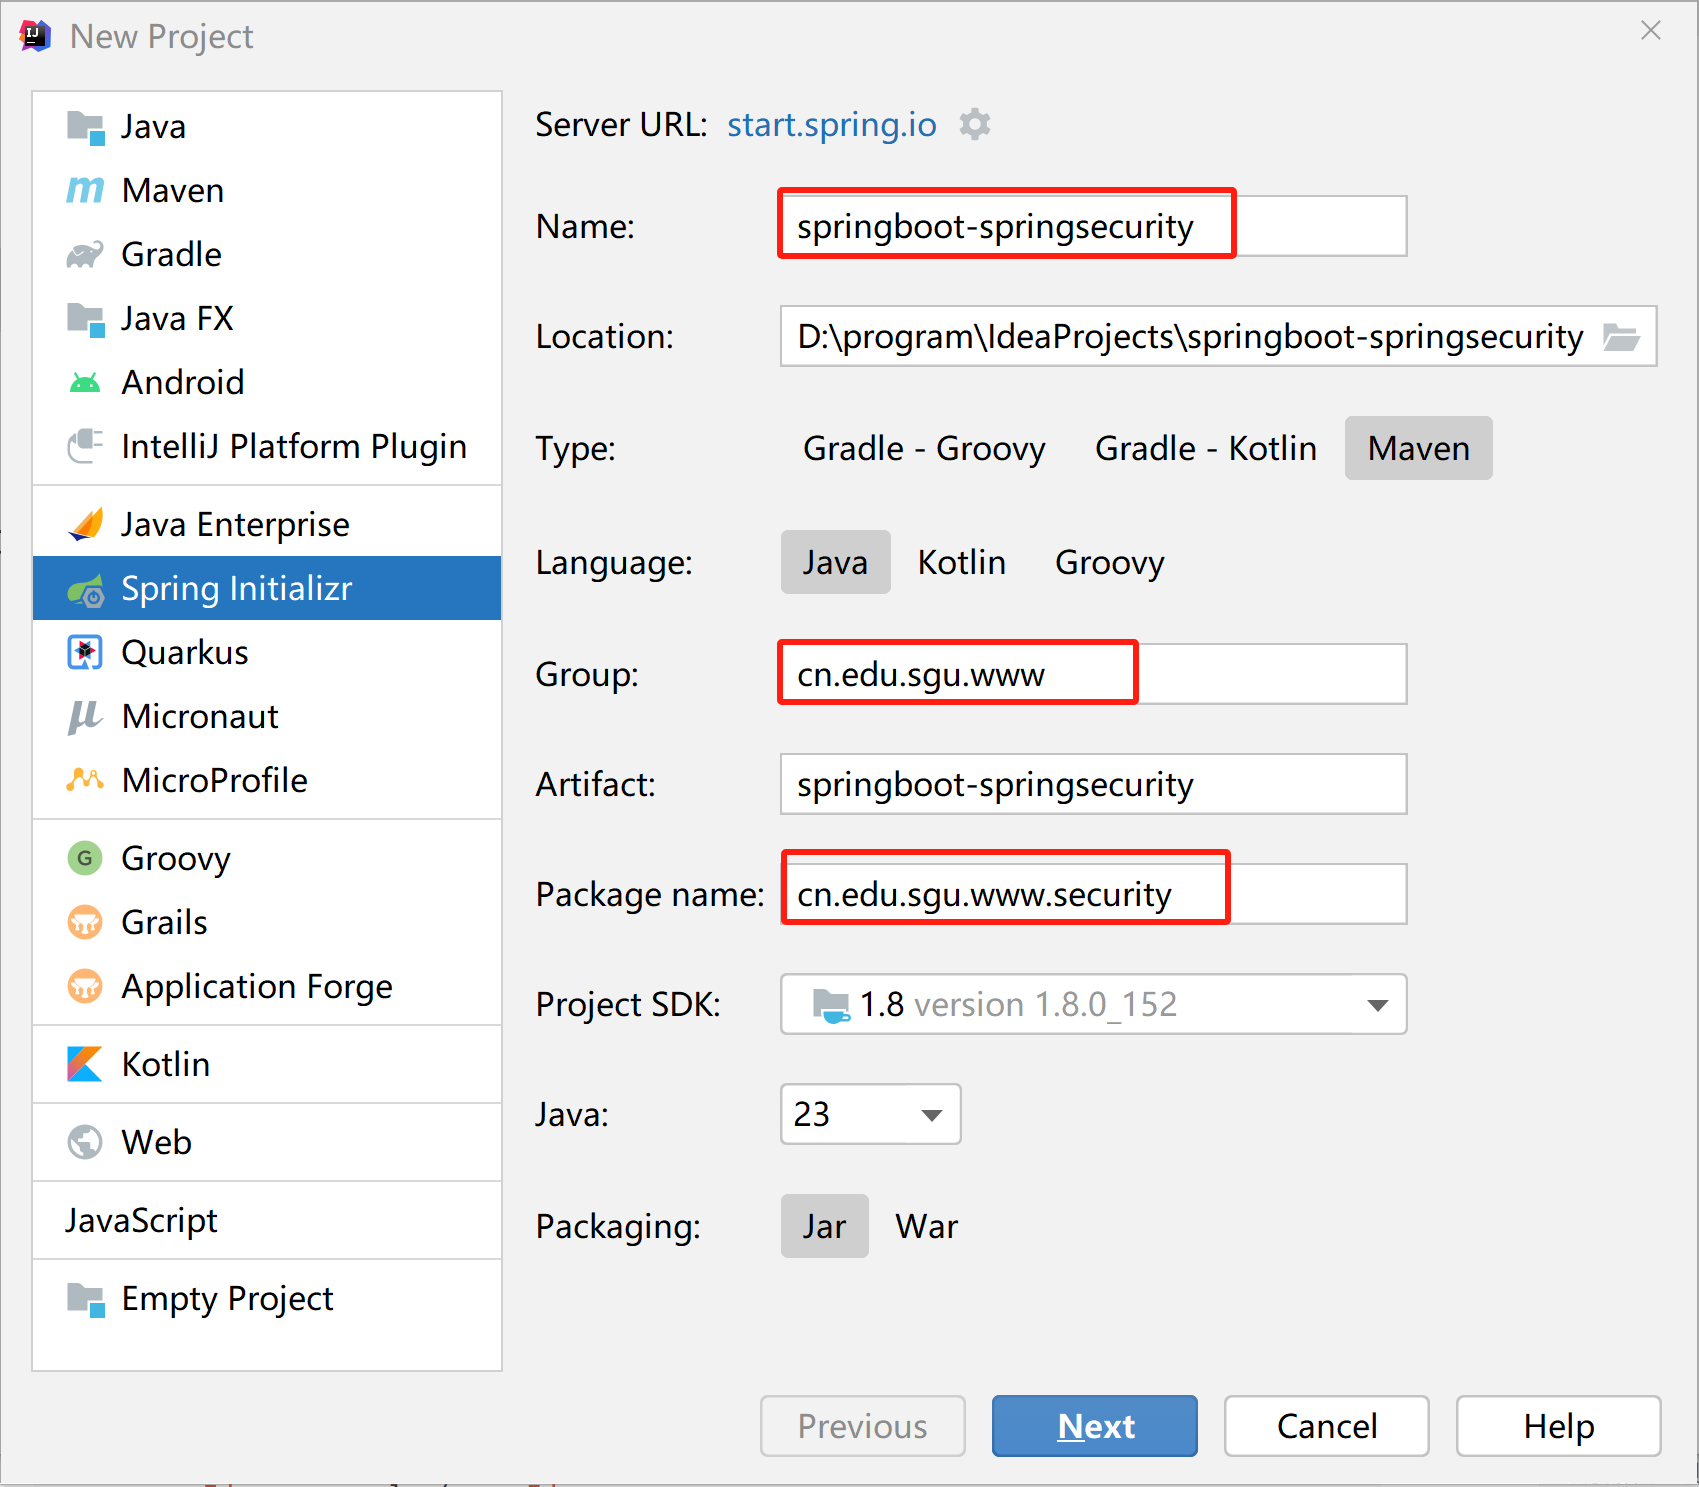Viewport: 1699px width, 1487px height.
Task: Click the IntelliJ Platform Plugin icon
Action: coord(85,446)
